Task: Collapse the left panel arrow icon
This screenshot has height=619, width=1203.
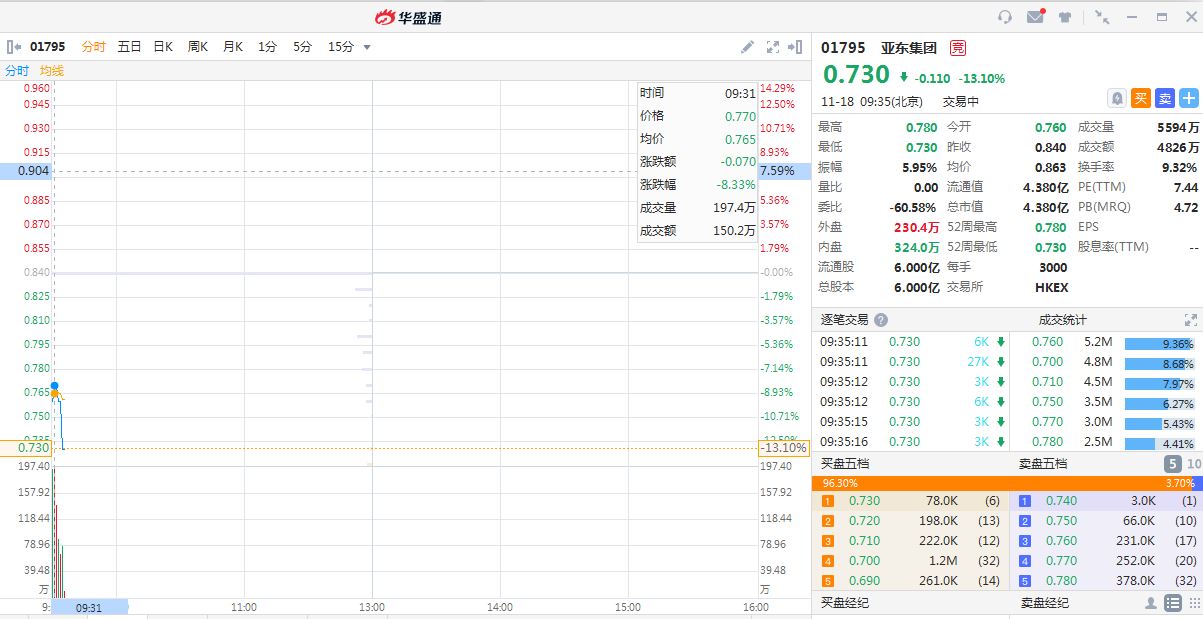Action: tap(14, 47)
